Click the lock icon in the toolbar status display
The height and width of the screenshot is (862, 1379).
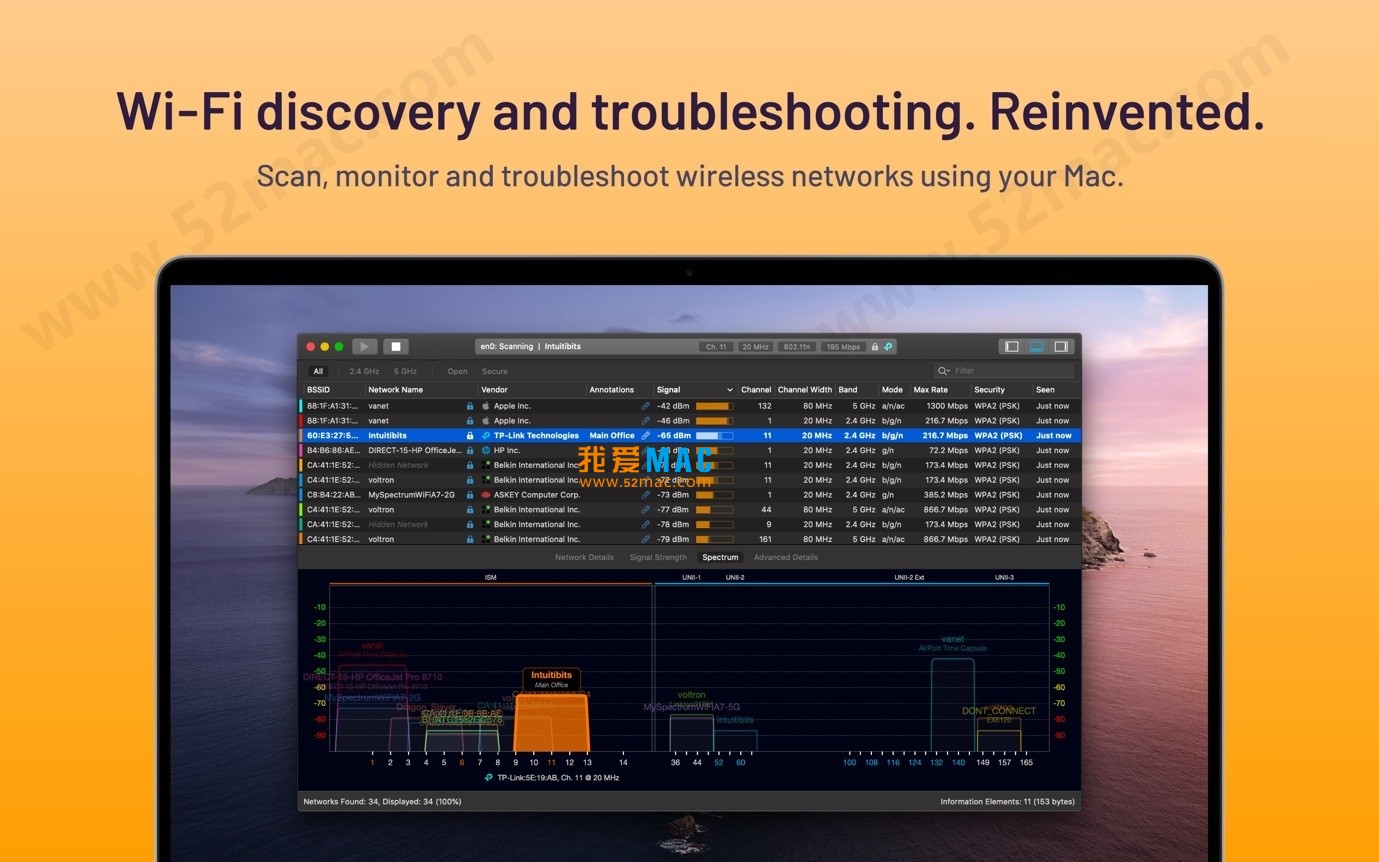(x=875, y=347)
